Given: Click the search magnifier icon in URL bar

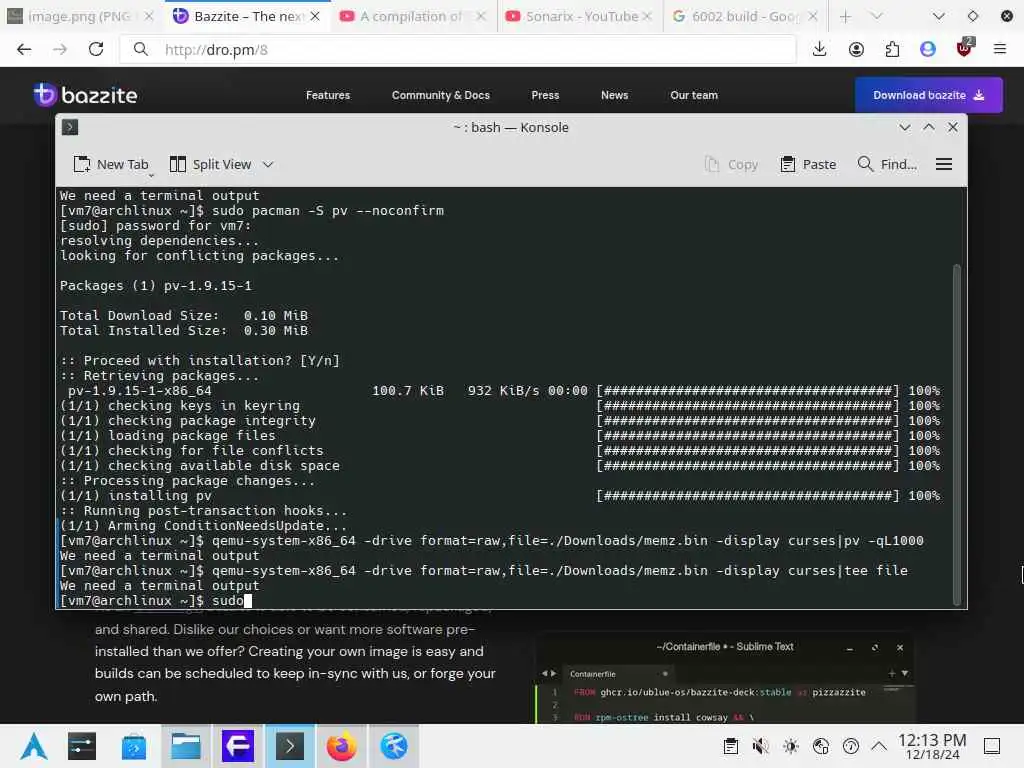Looking at the screenshot, I should [x=140, y=50].
